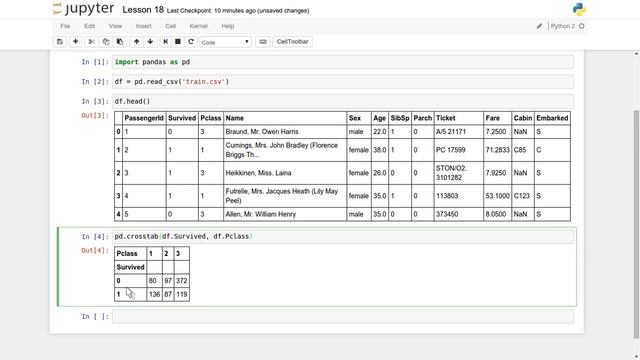
Task: Interrupt kernel with the stop square icon
Action: [178, 42]
